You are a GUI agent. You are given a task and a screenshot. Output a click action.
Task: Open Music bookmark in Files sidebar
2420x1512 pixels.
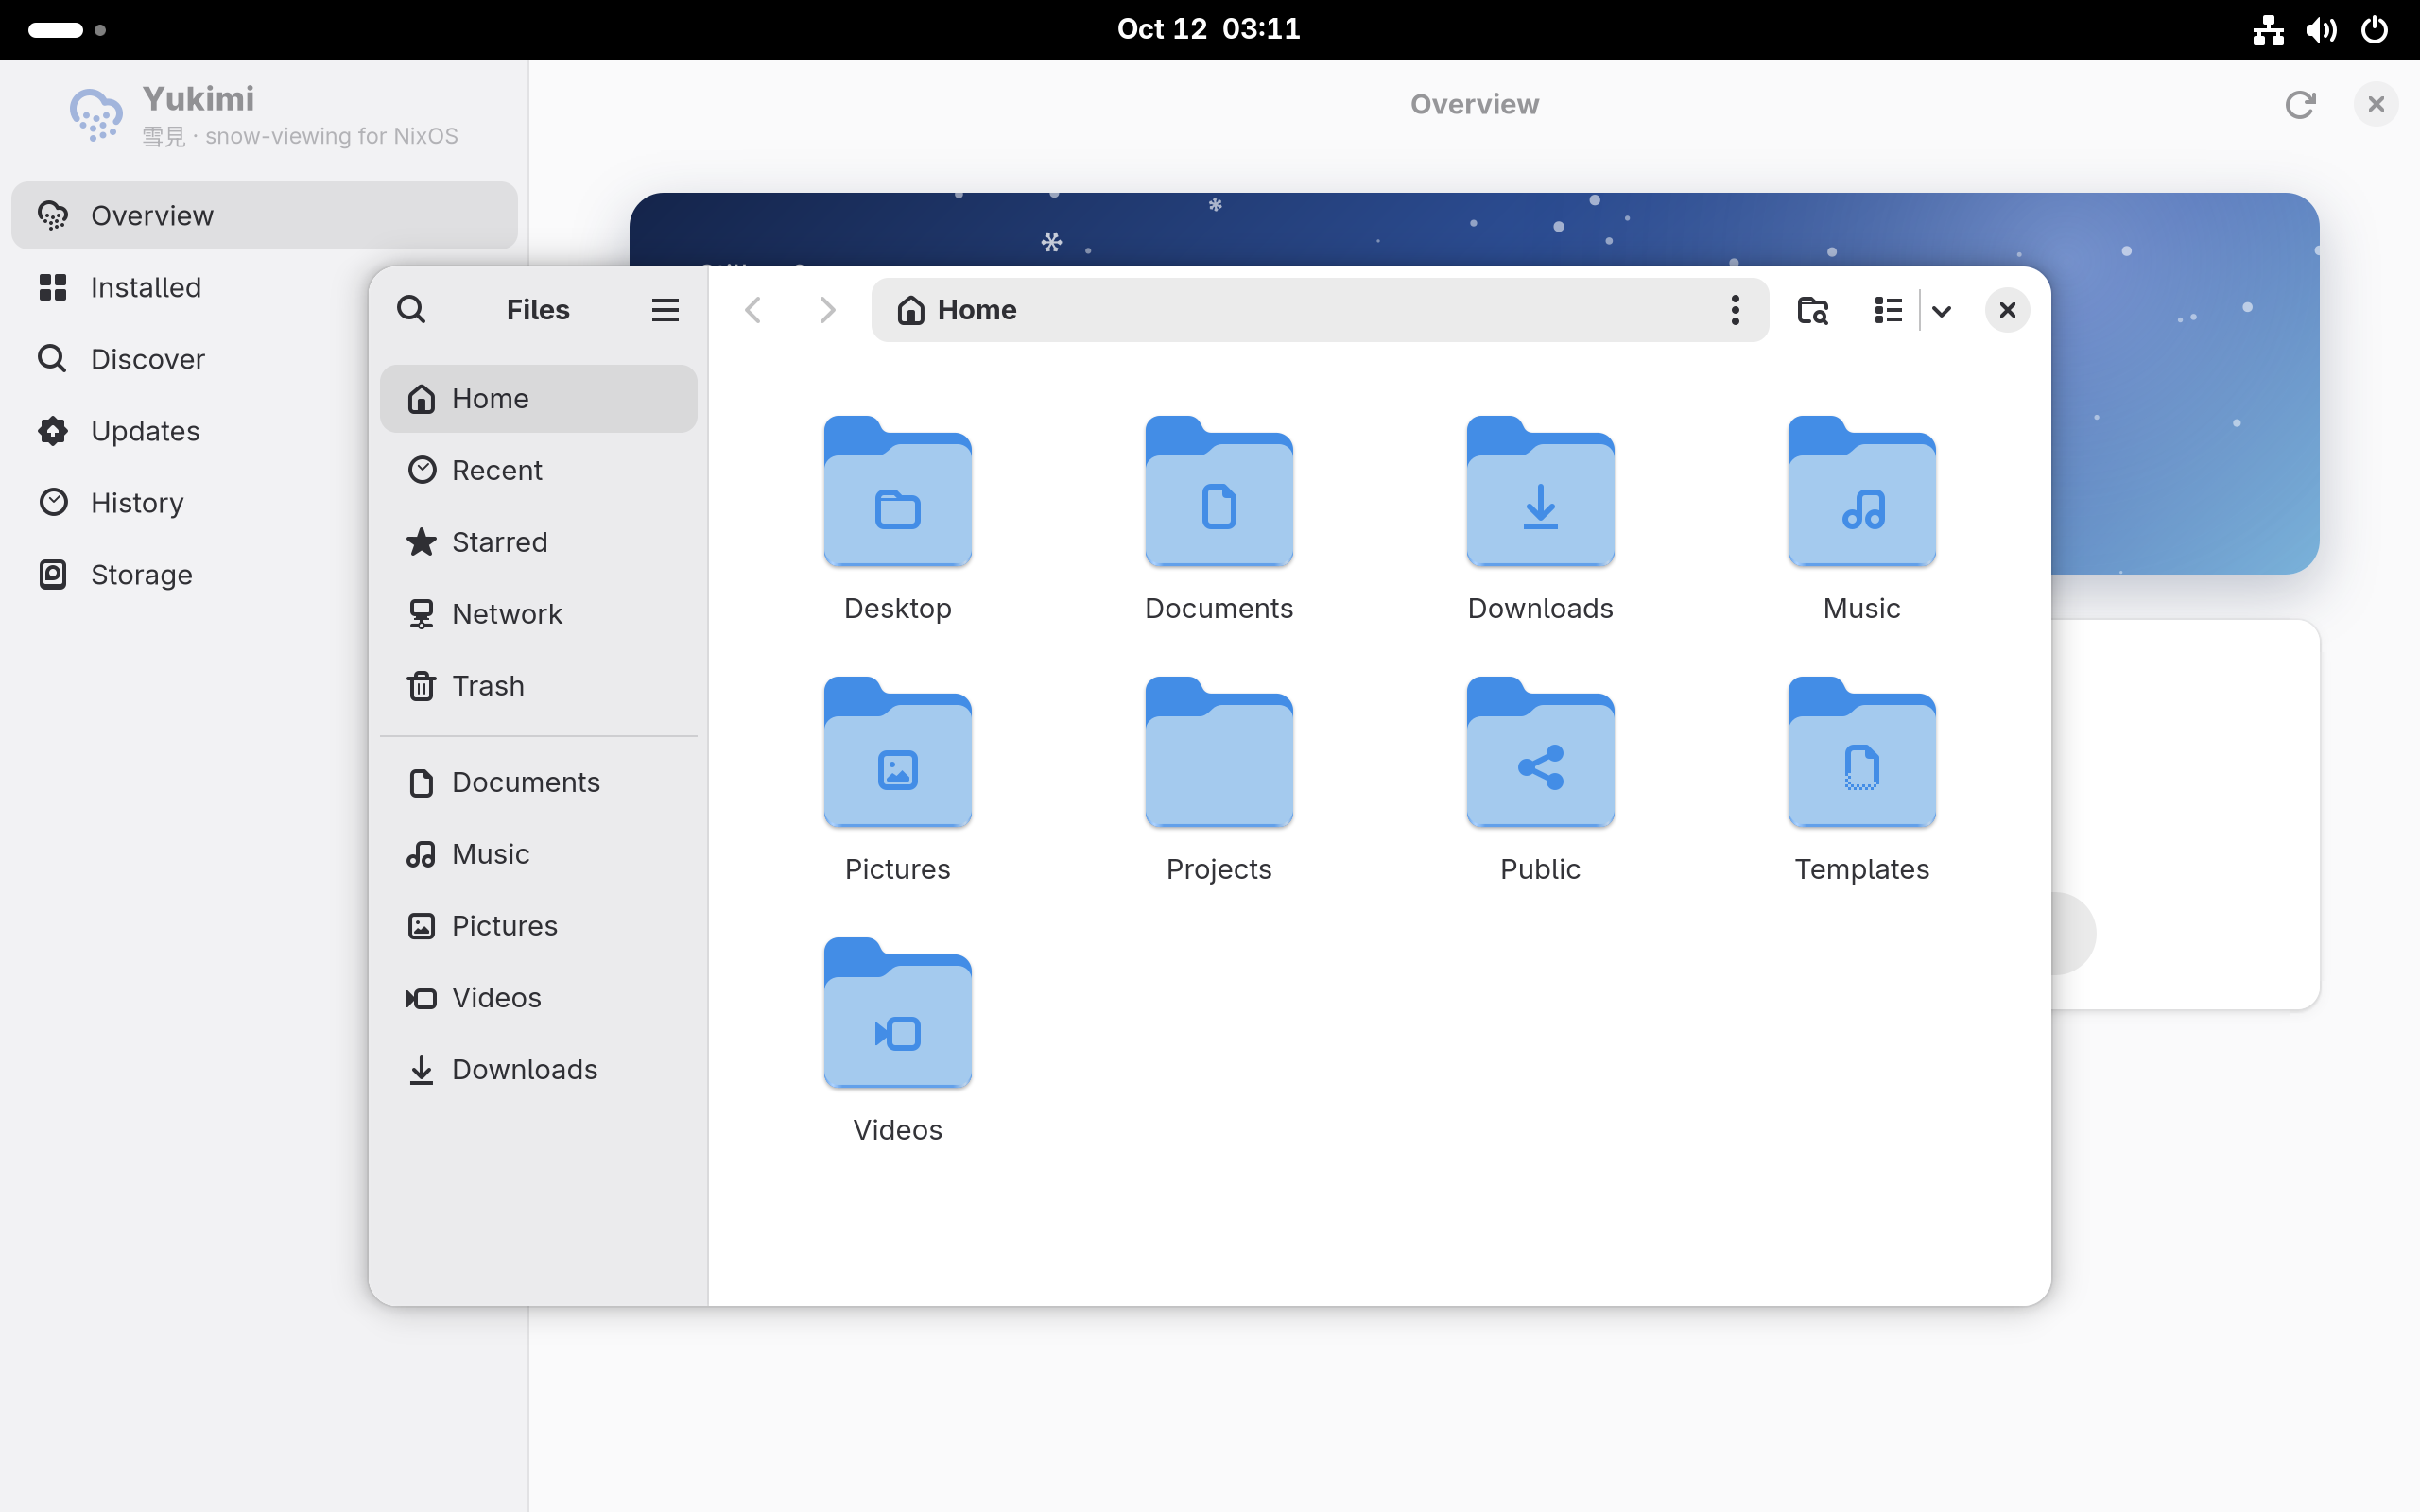point(538,854)
